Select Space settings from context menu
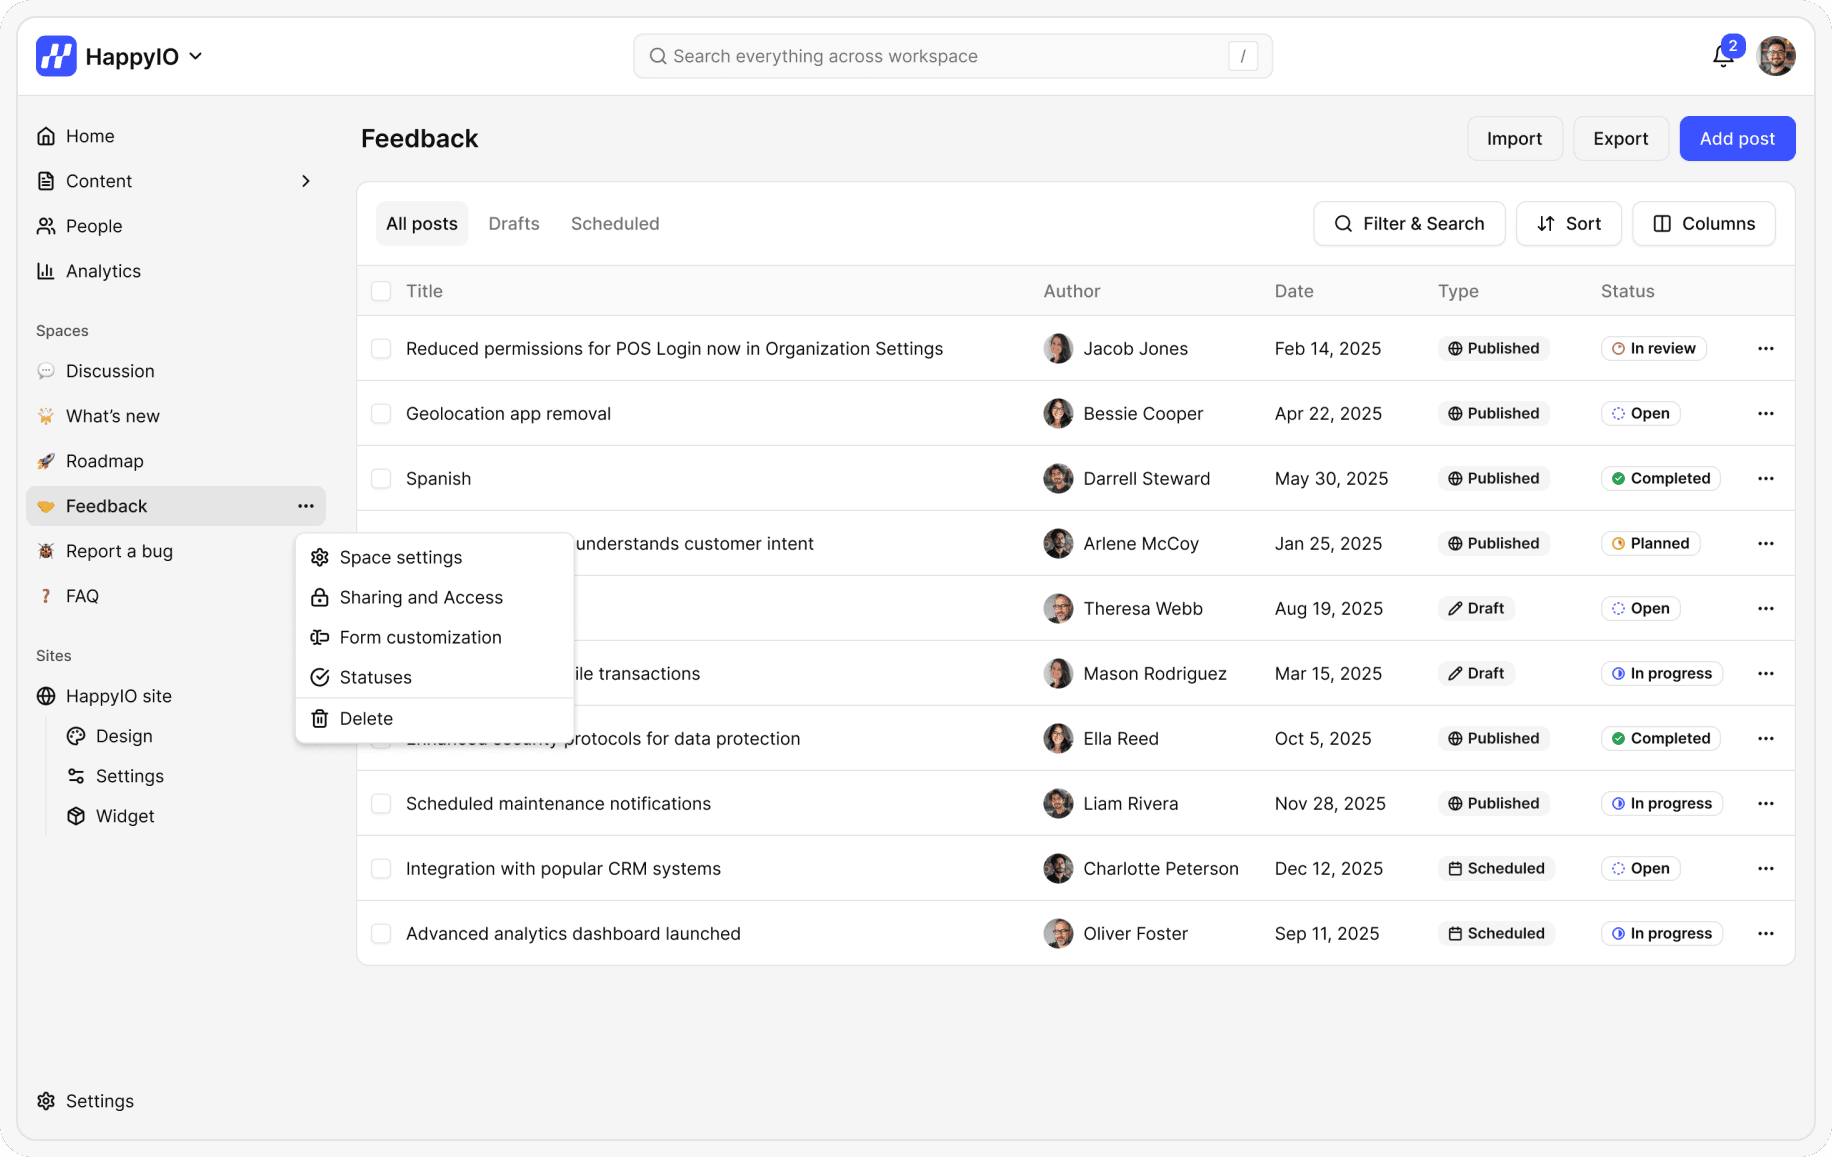 [435, 557]
